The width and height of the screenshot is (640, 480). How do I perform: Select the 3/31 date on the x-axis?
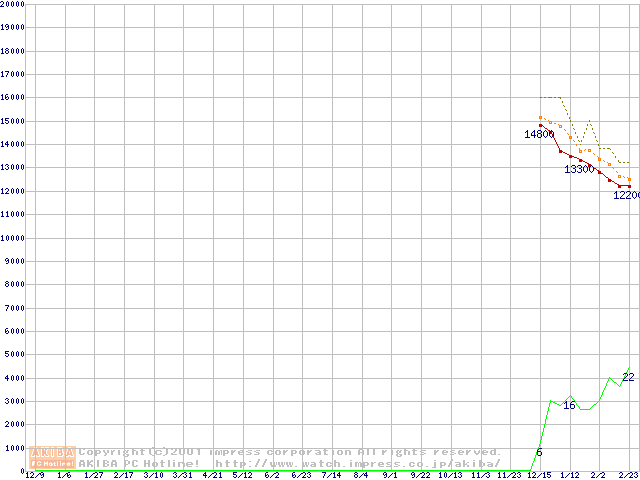coord(182,475)
